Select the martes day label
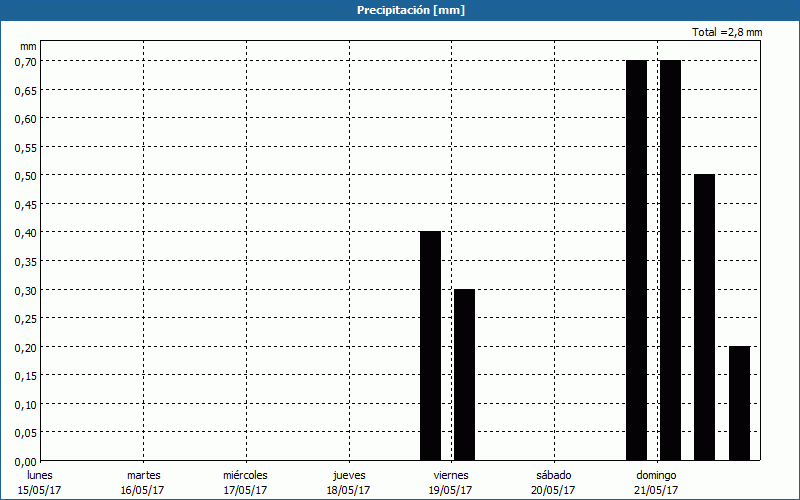Image resolution: width=800 pixels, height=500 pixels. 143,475
